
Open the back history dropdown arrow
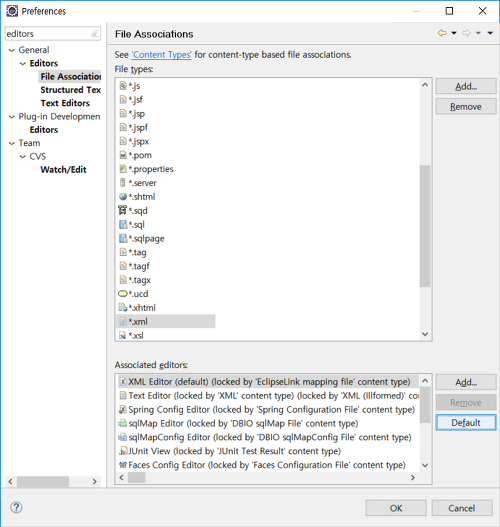click(x=454, y=33)
